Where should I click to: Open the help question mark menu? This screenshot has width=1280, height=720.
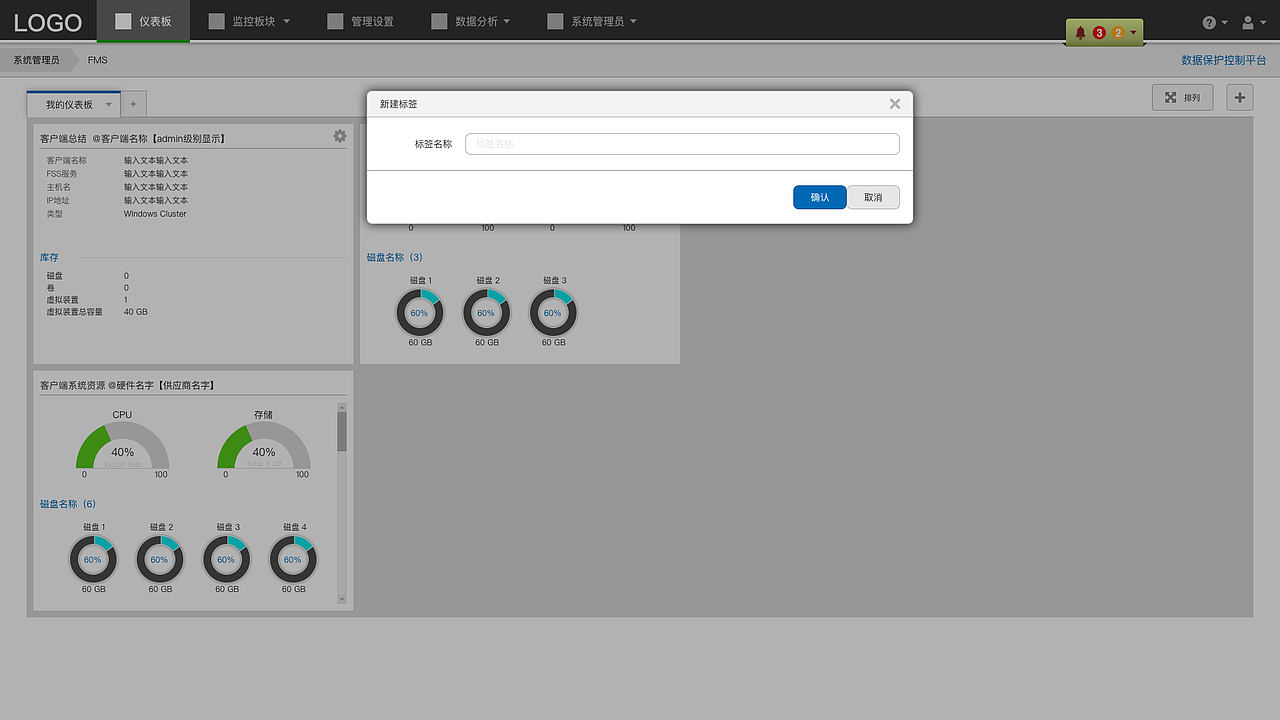[1214, 22]
